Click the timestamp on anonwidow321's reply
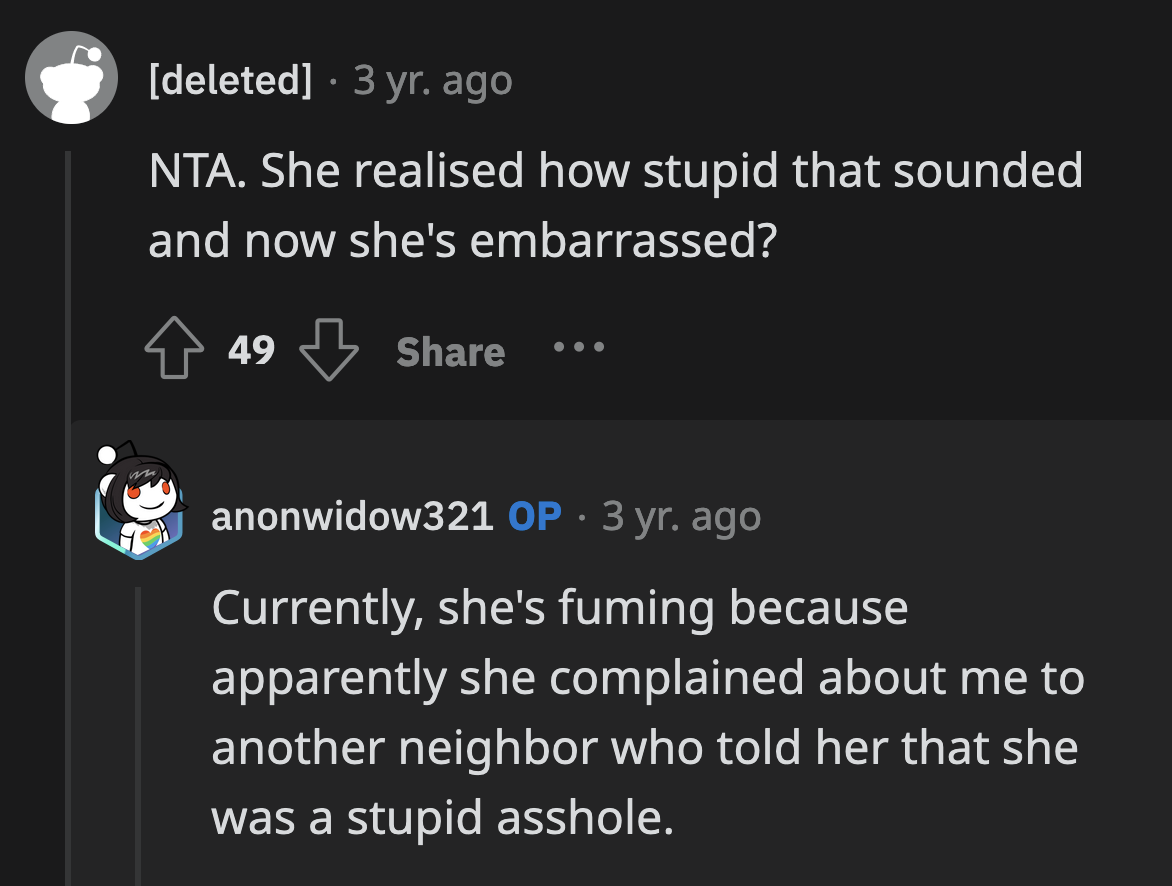This screenshot has width=1172, height=886. tap(682, 516)
